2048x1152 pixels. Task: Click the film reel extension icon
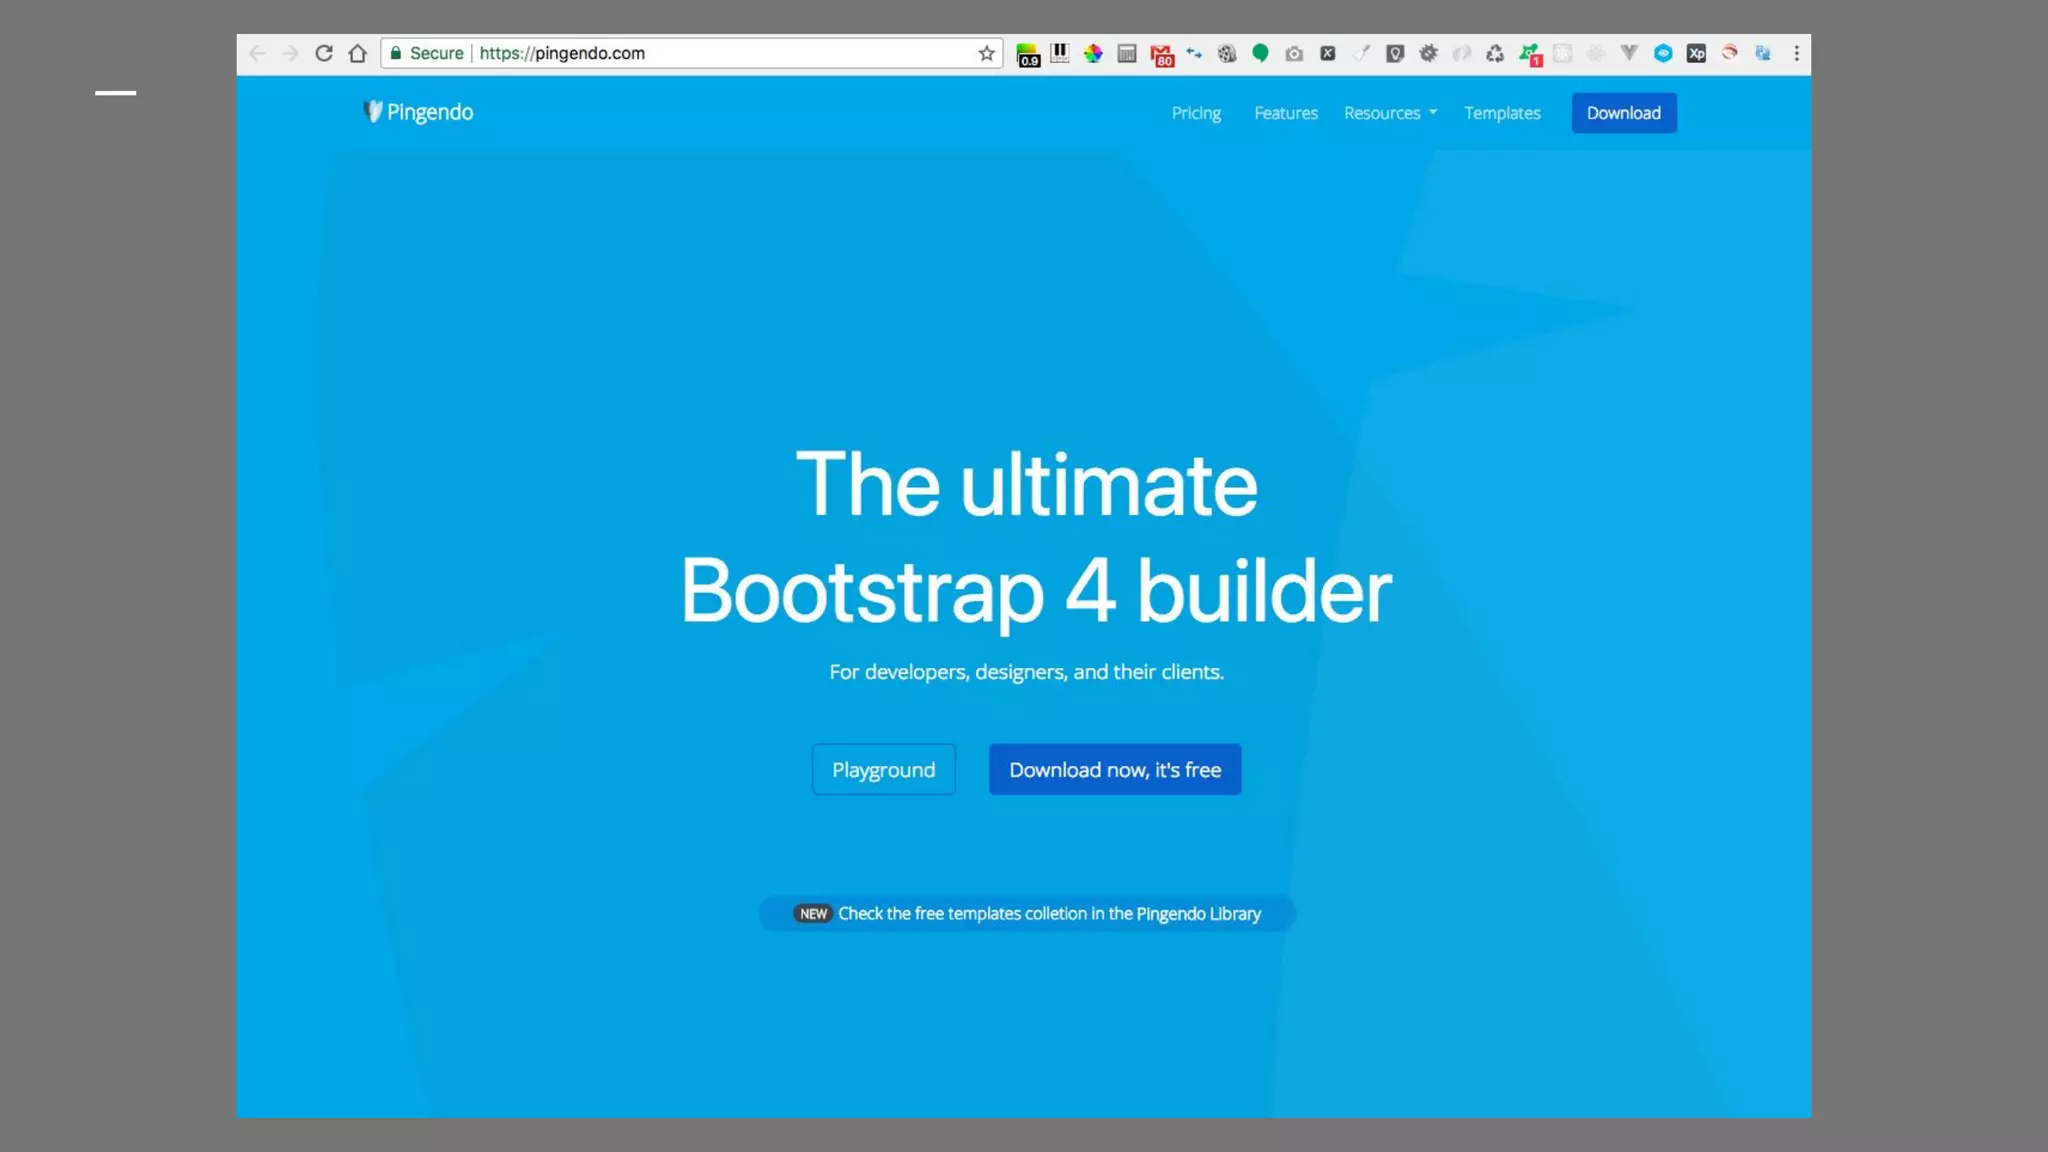click(x=1227, y=53)
